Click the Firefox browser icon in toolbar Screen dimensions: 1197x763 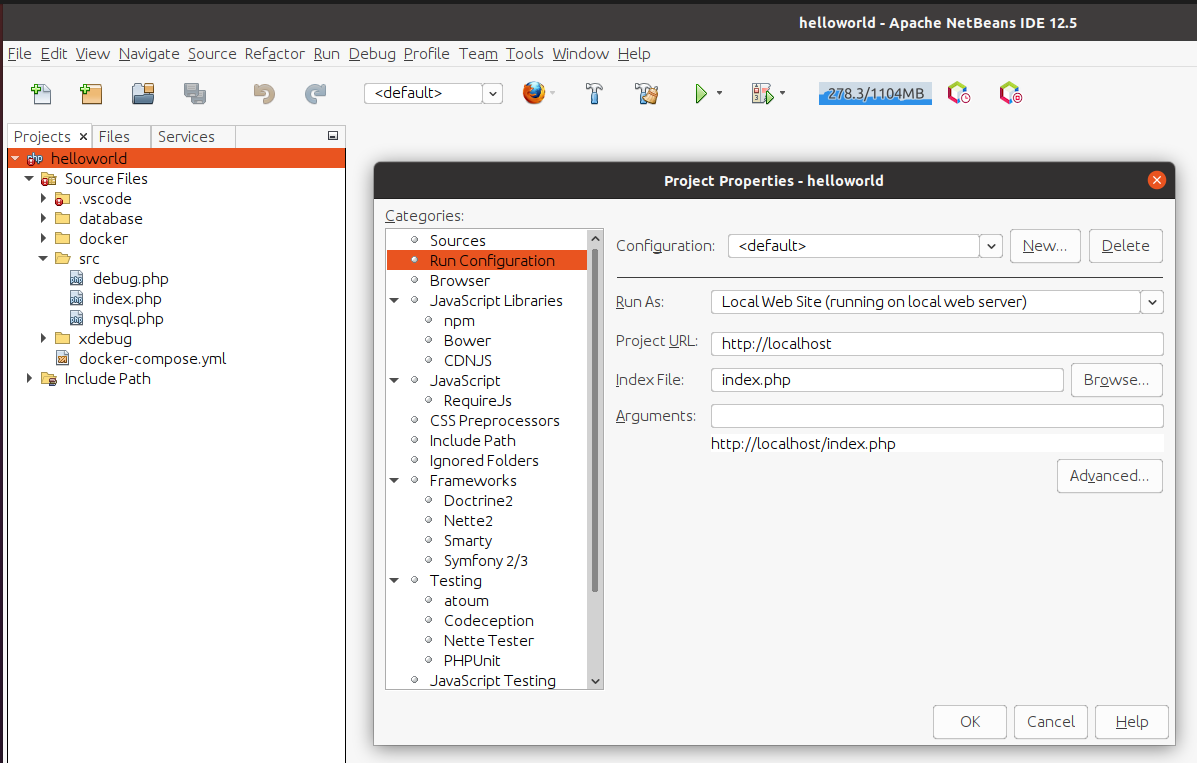pyautogui.click(x=534, y=92)
